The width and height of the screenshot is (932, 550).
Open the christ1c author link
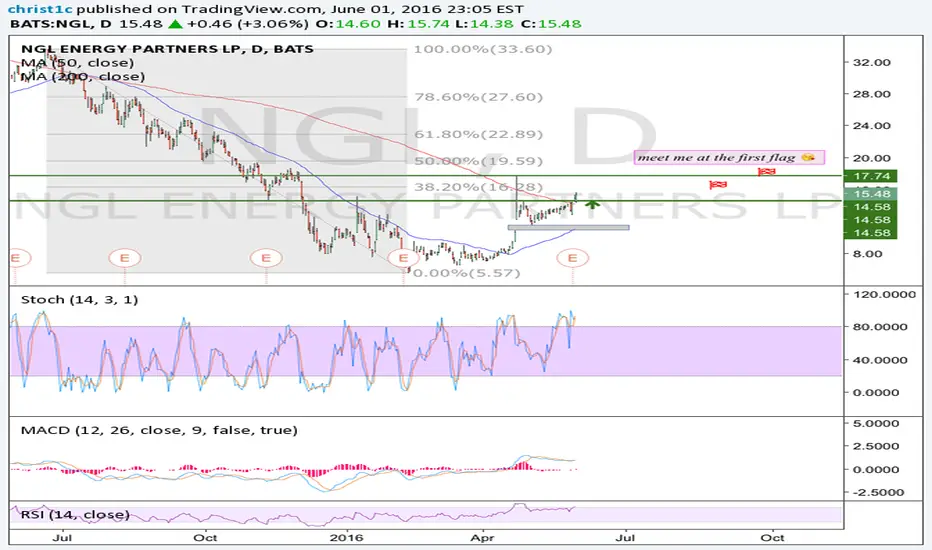(x=41, y=9)
